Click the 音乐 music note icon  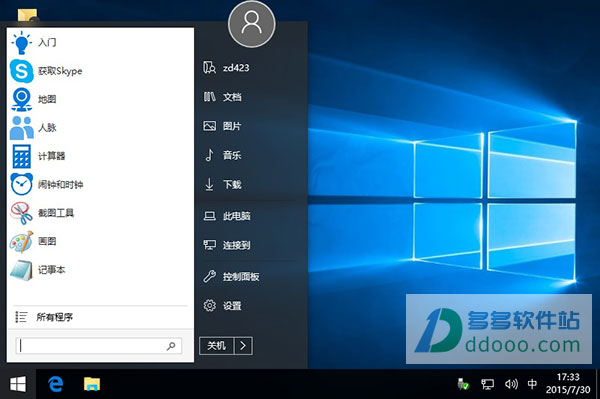209,155
